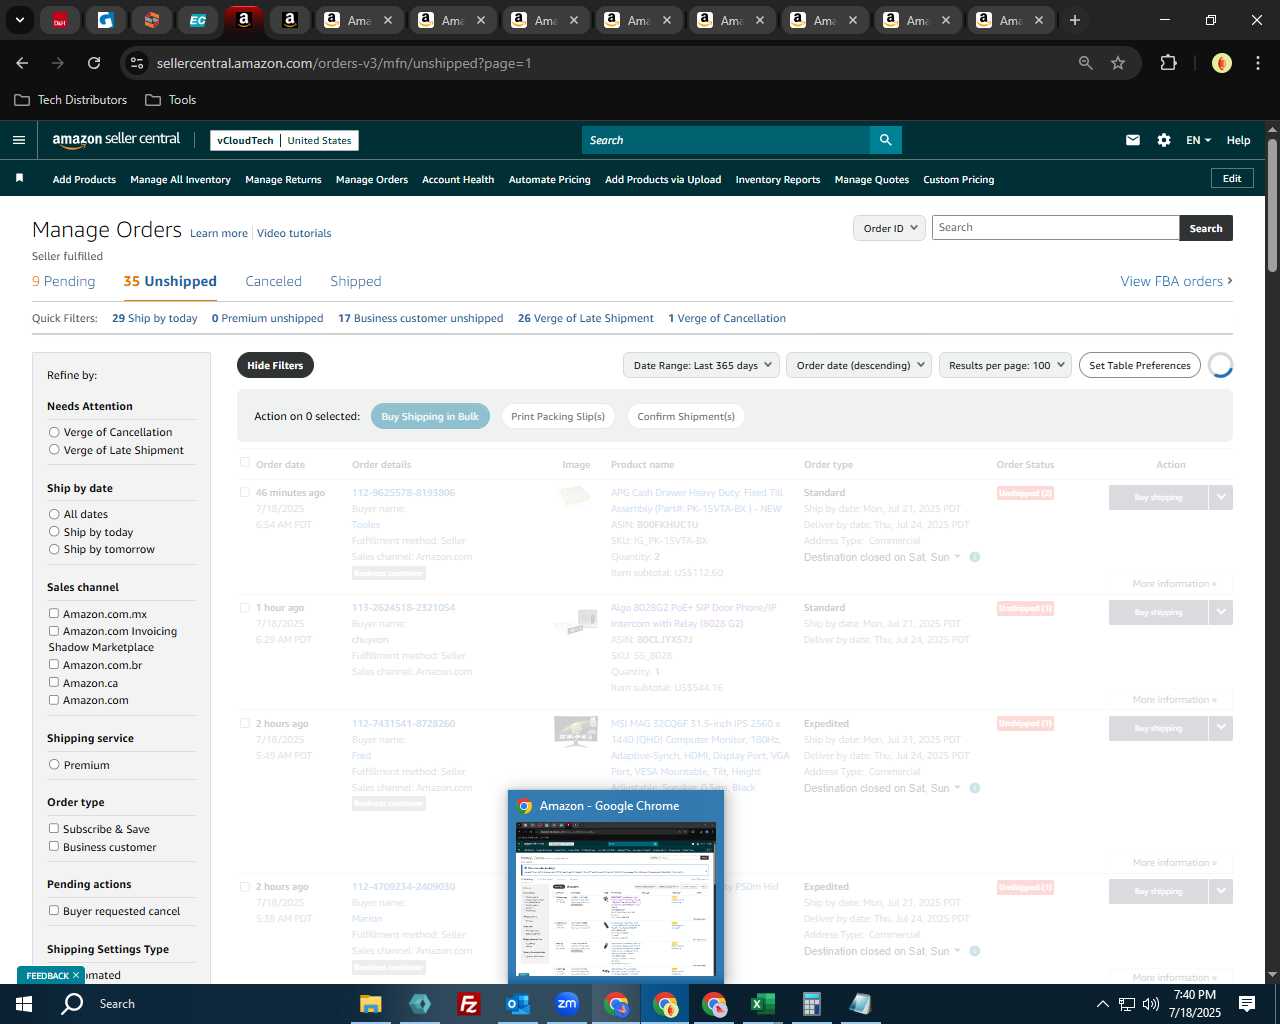Click the zoom magnifier icon in address bar

[x=1085, y=63]
